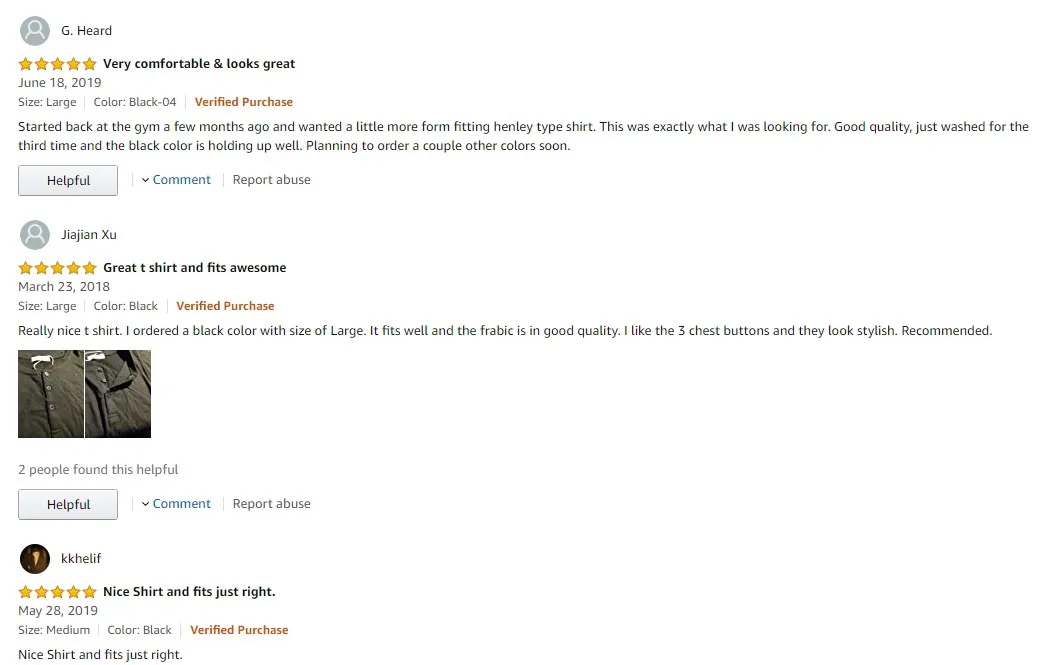Screen dimensions: 1049x665
Task: Report abuse on Jiajian Xu's review
Action: 271,504
